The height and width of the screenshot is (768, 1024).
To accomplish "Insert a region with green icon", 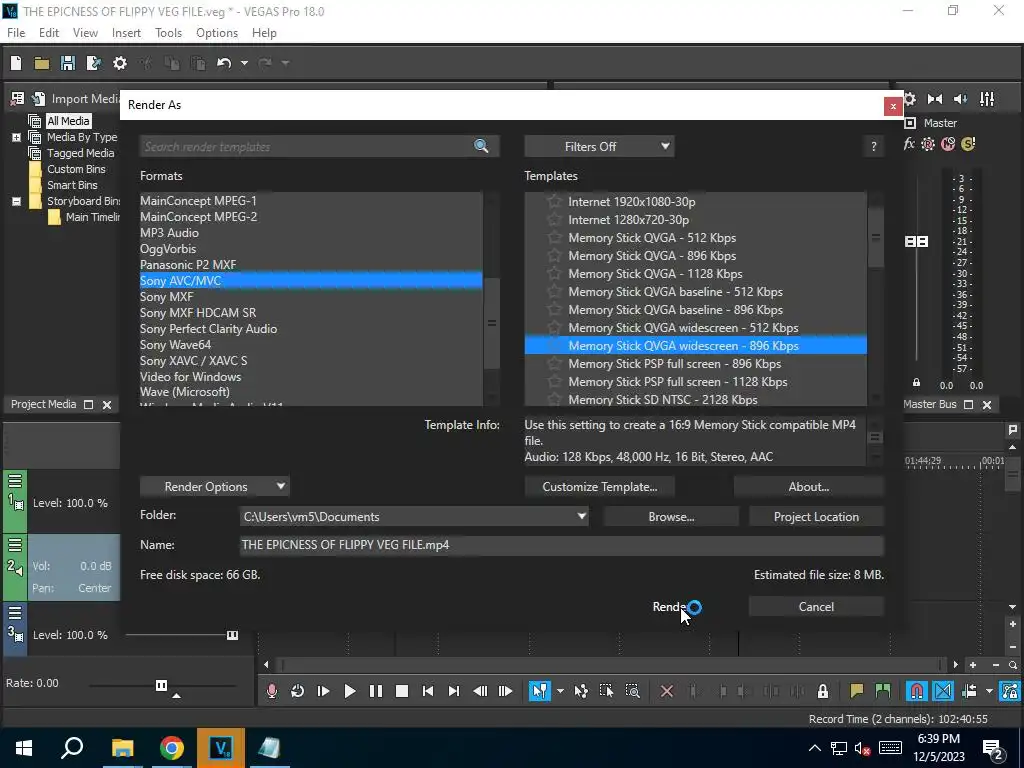I will click(883, 691).
